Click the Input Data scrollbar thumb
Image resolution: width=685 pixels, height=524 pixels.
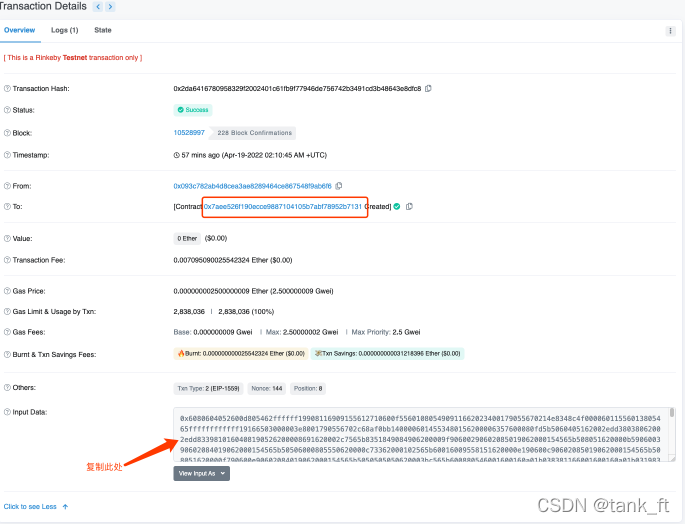[x=672, y=413]
